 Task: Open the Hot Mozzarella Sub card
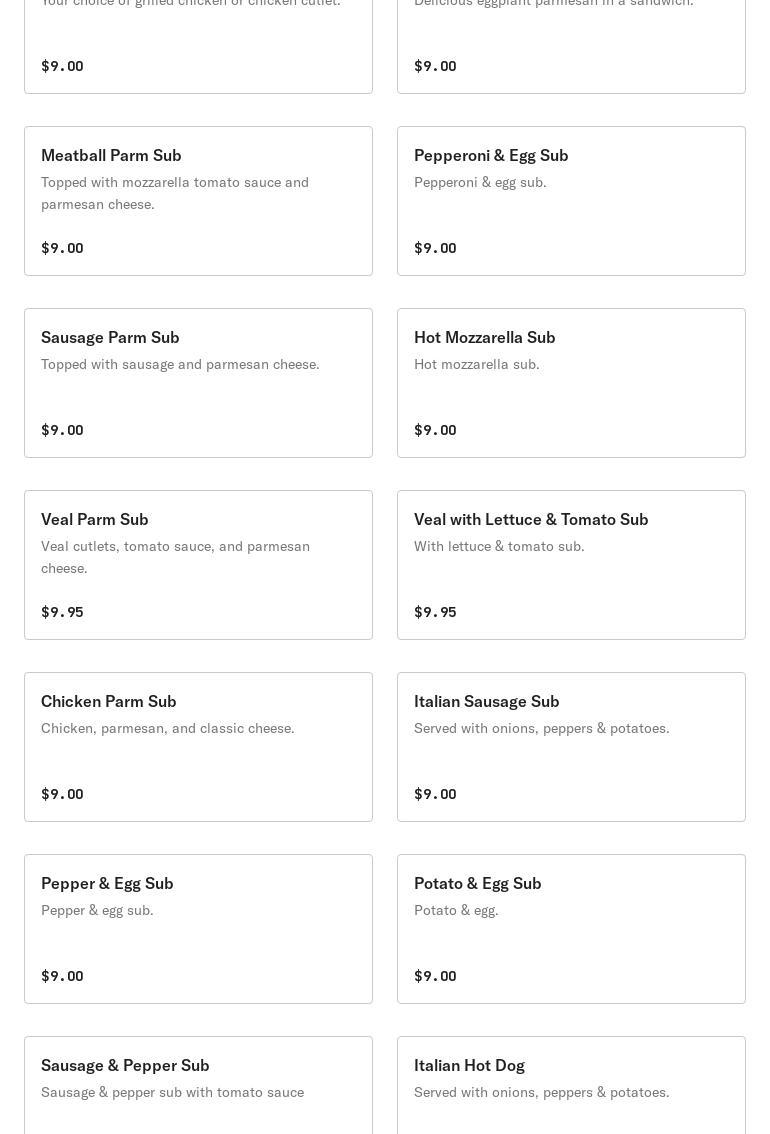[571, 383]
